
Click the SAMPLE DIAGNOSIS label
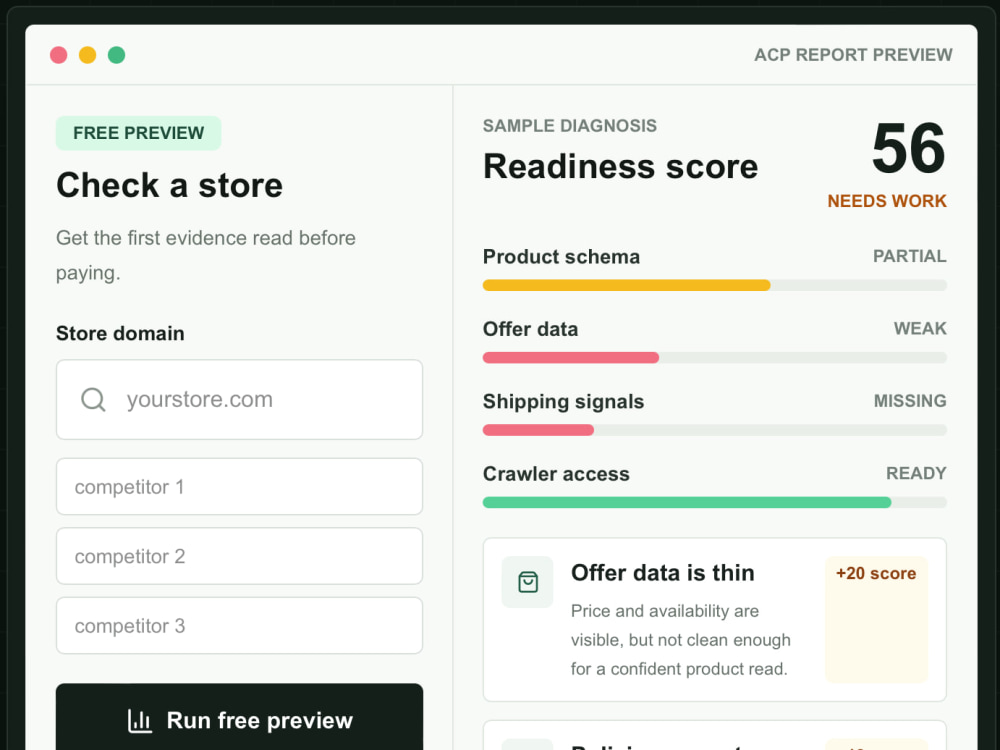[570, 126]
